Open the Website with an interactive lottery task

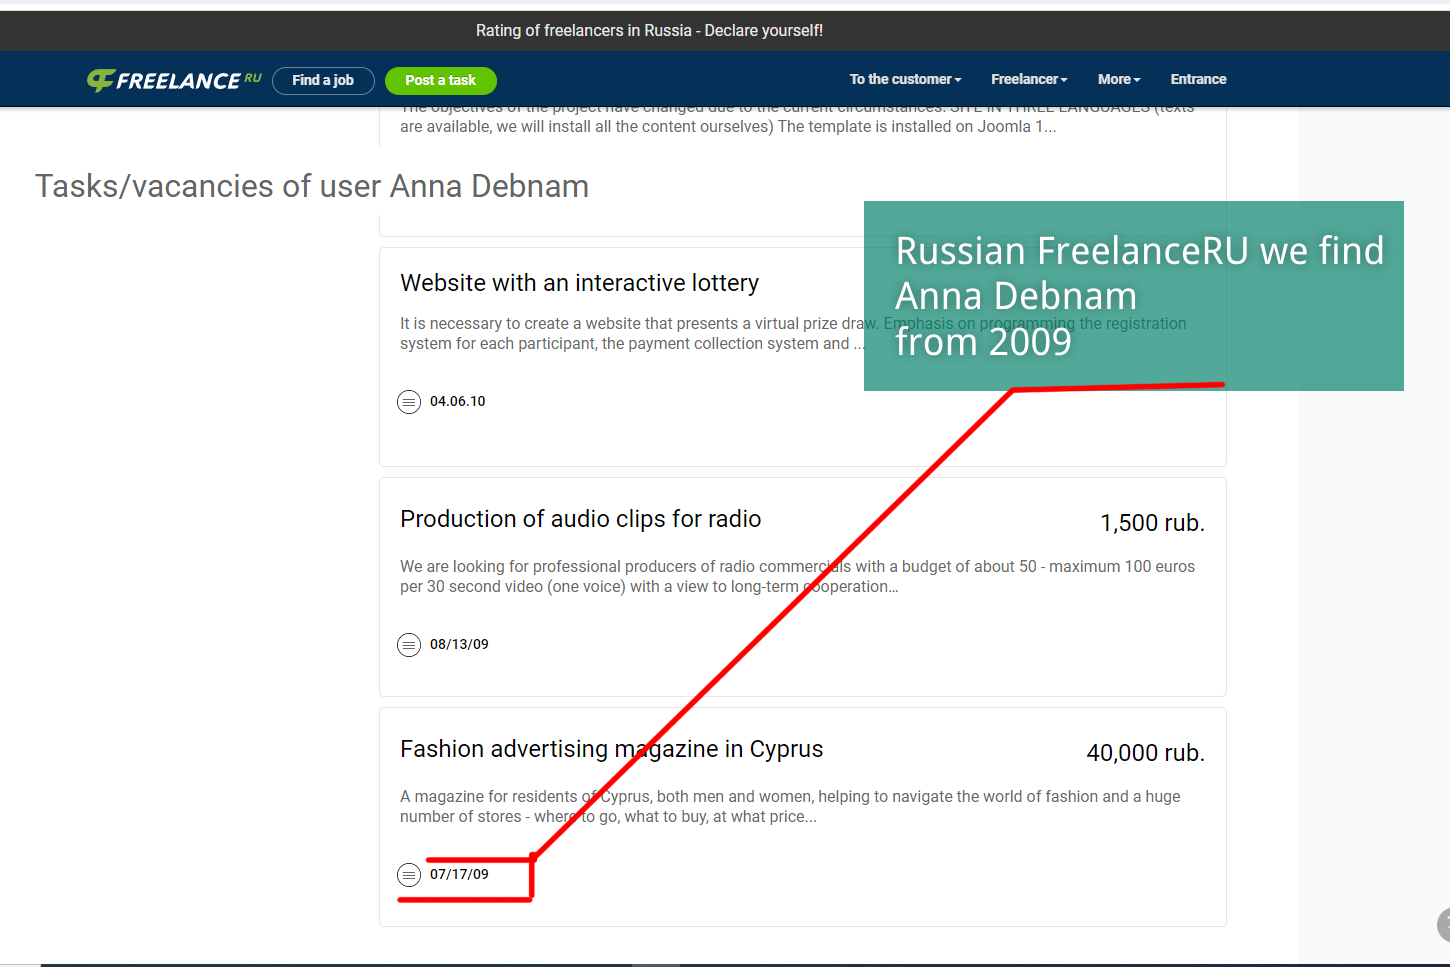point(579,283)
